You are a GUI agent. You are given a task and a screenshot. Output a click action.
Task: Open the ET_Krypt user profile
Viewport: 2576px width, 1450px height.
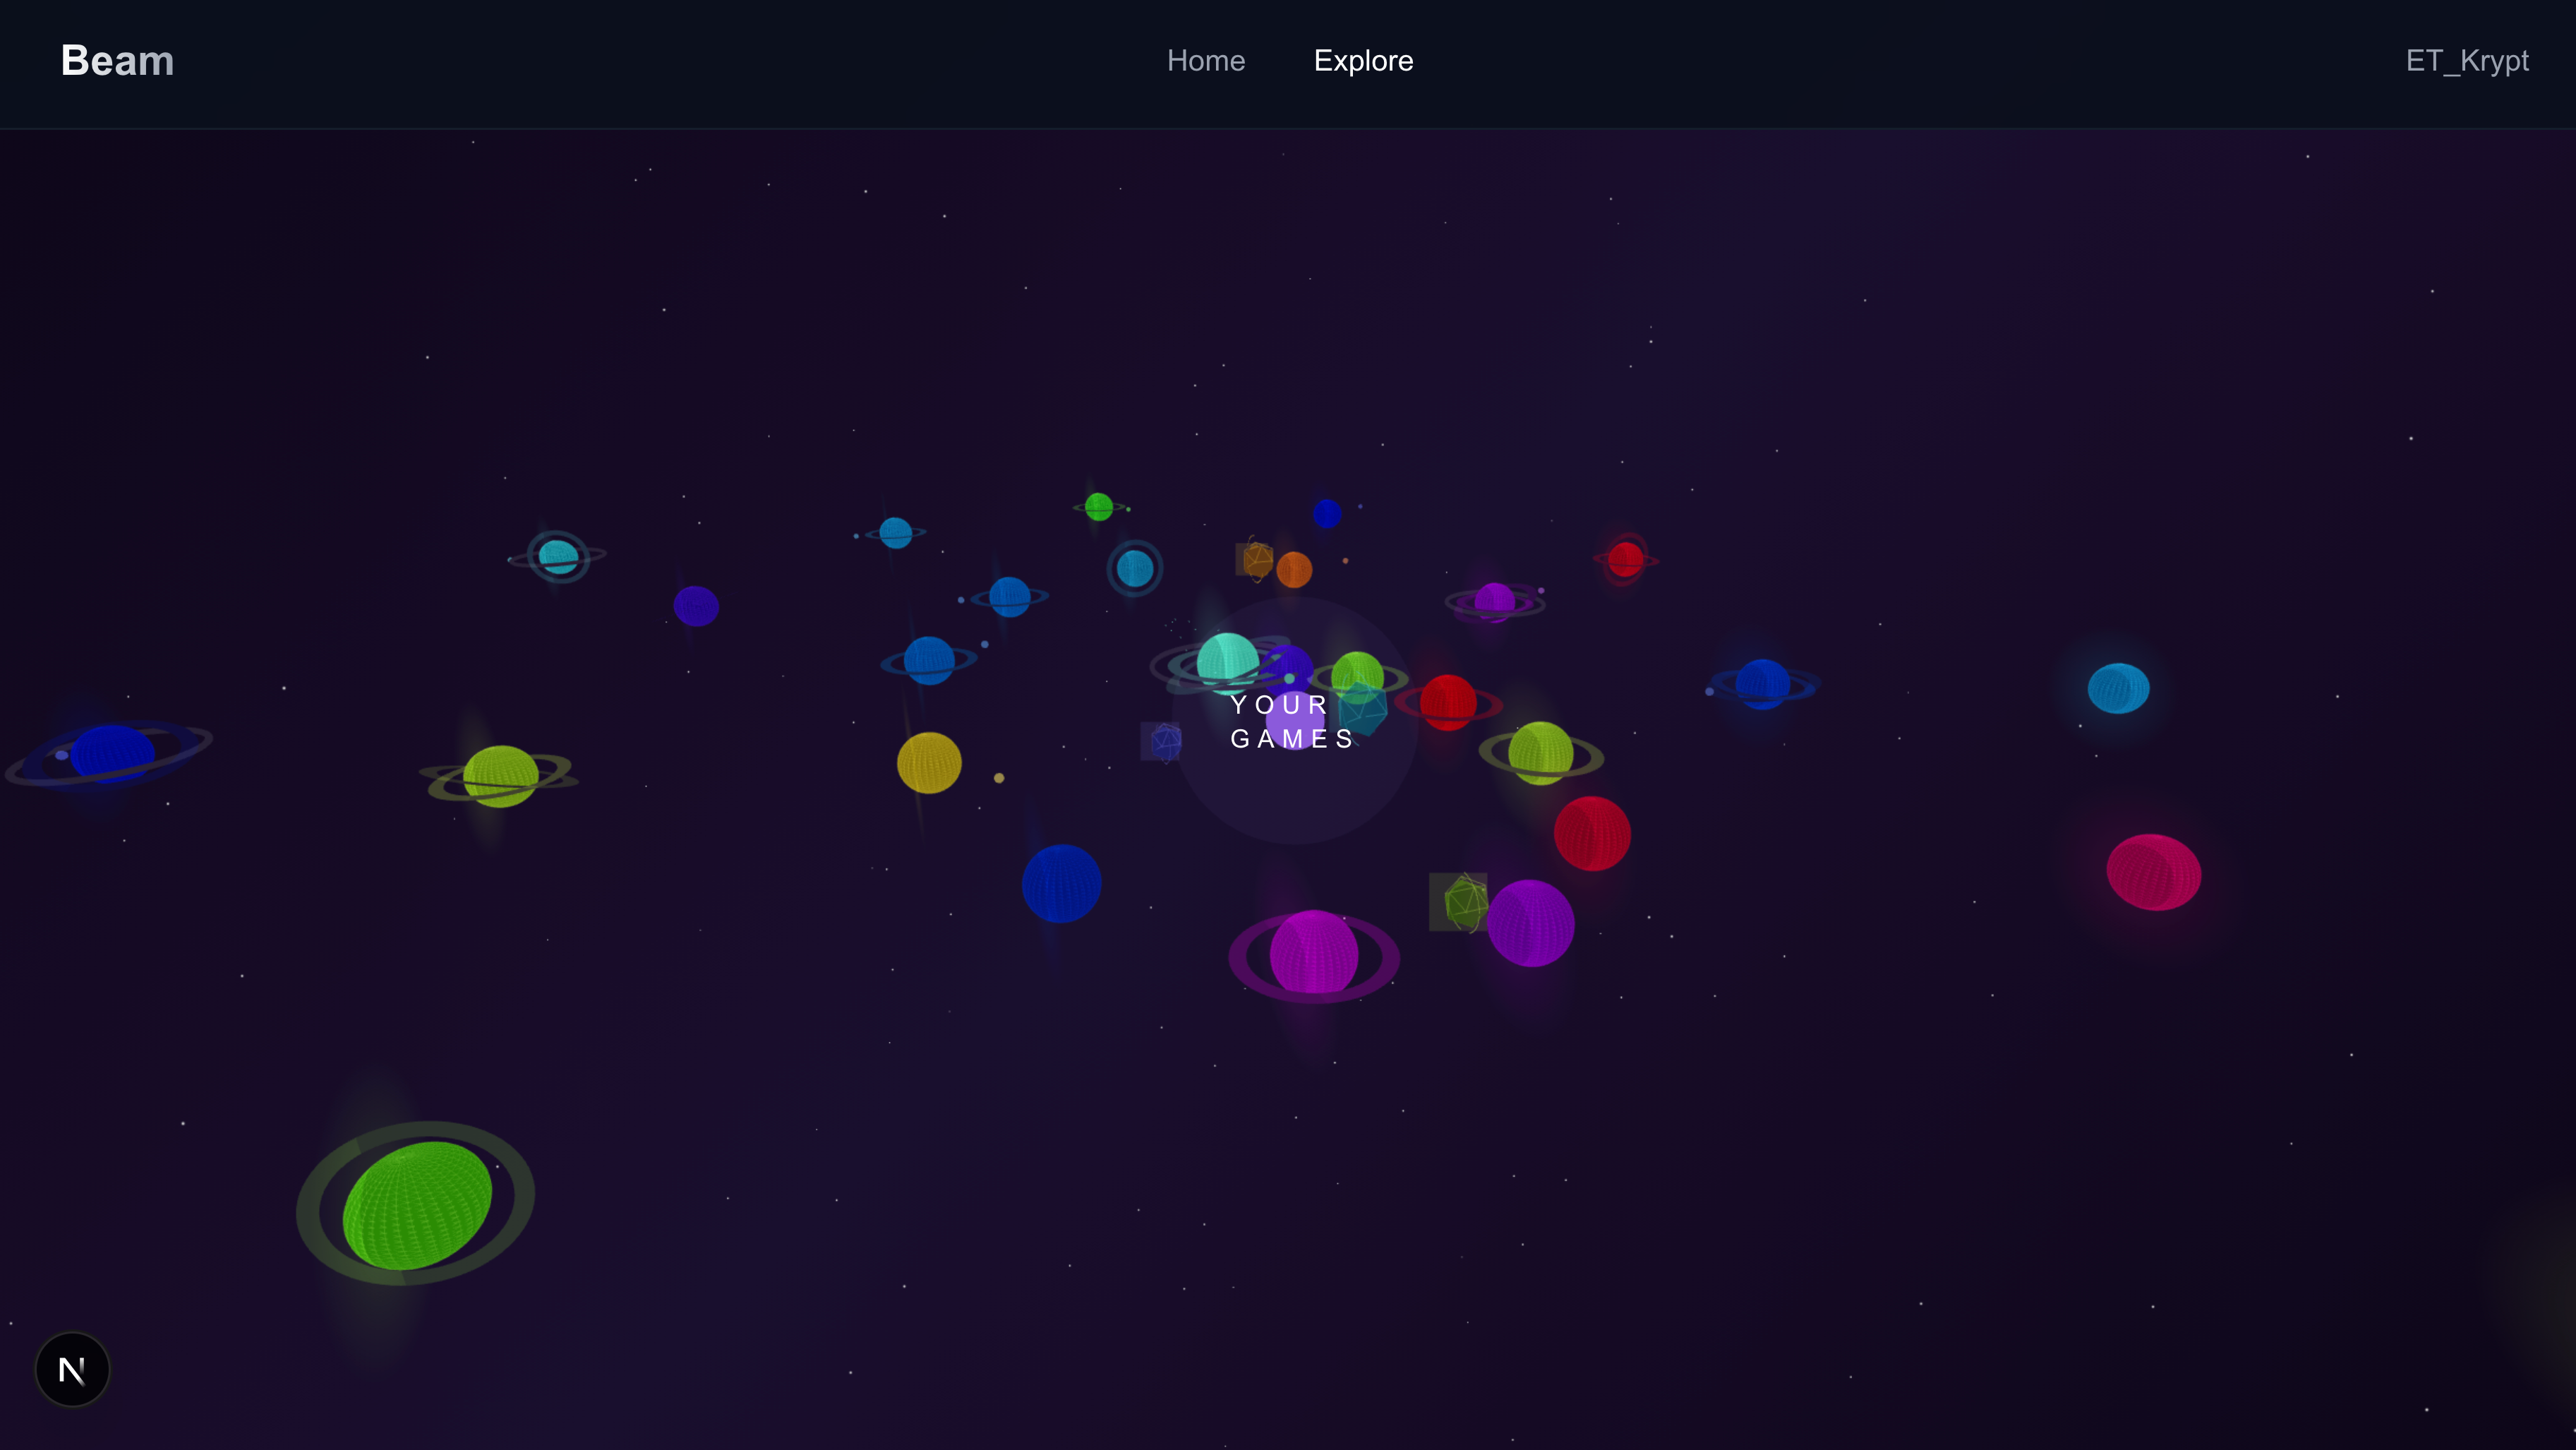pos(2466,61)
